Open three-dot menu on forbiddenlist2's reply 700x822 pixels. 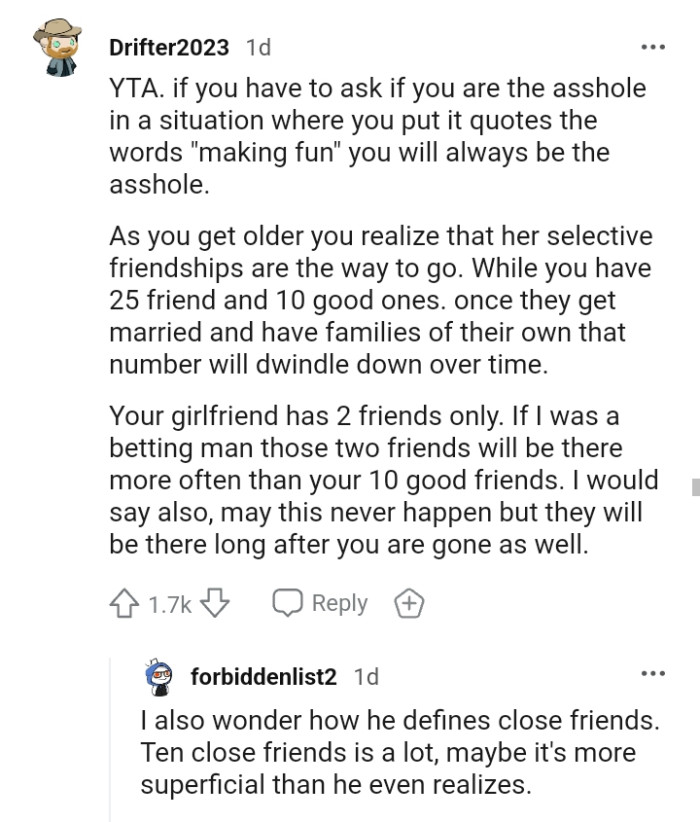(653, 675)
